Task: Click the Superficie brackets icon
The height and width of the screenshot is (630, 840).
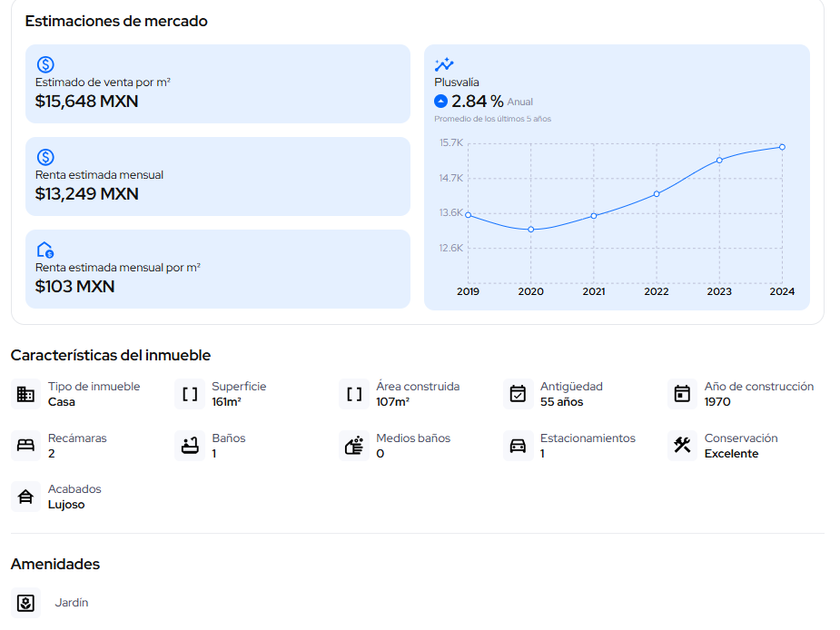Action: pos(190,394)
